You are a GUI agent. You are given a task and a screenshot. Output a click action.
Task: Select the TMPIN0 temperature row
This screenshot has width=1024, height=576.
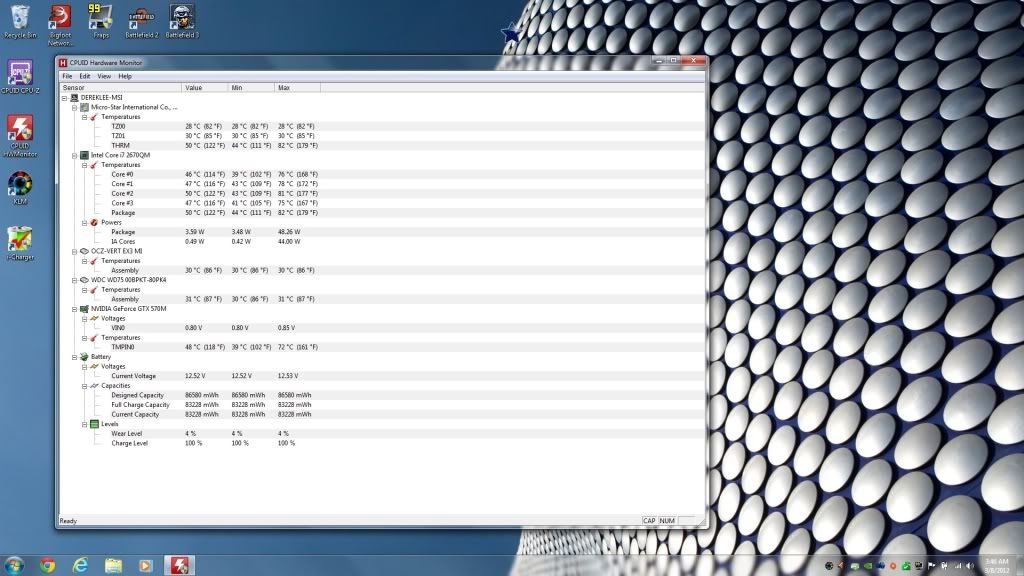(x=382, y=347)
